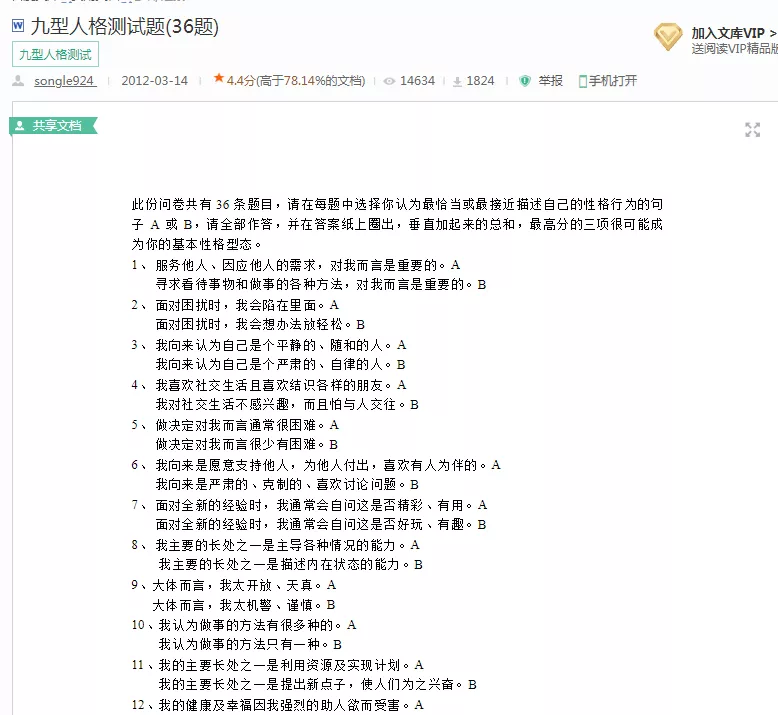Click line 做事的方法只有一种
778x715 pixels.
pyautogui.click(x=250, y=645)
